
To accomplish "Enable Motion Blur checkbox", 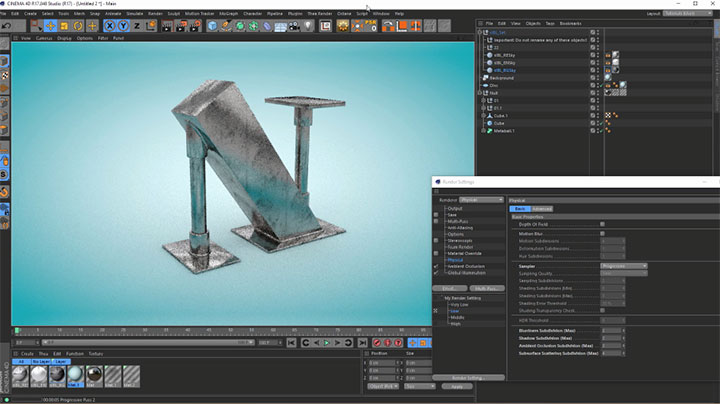I will (602, 234).
